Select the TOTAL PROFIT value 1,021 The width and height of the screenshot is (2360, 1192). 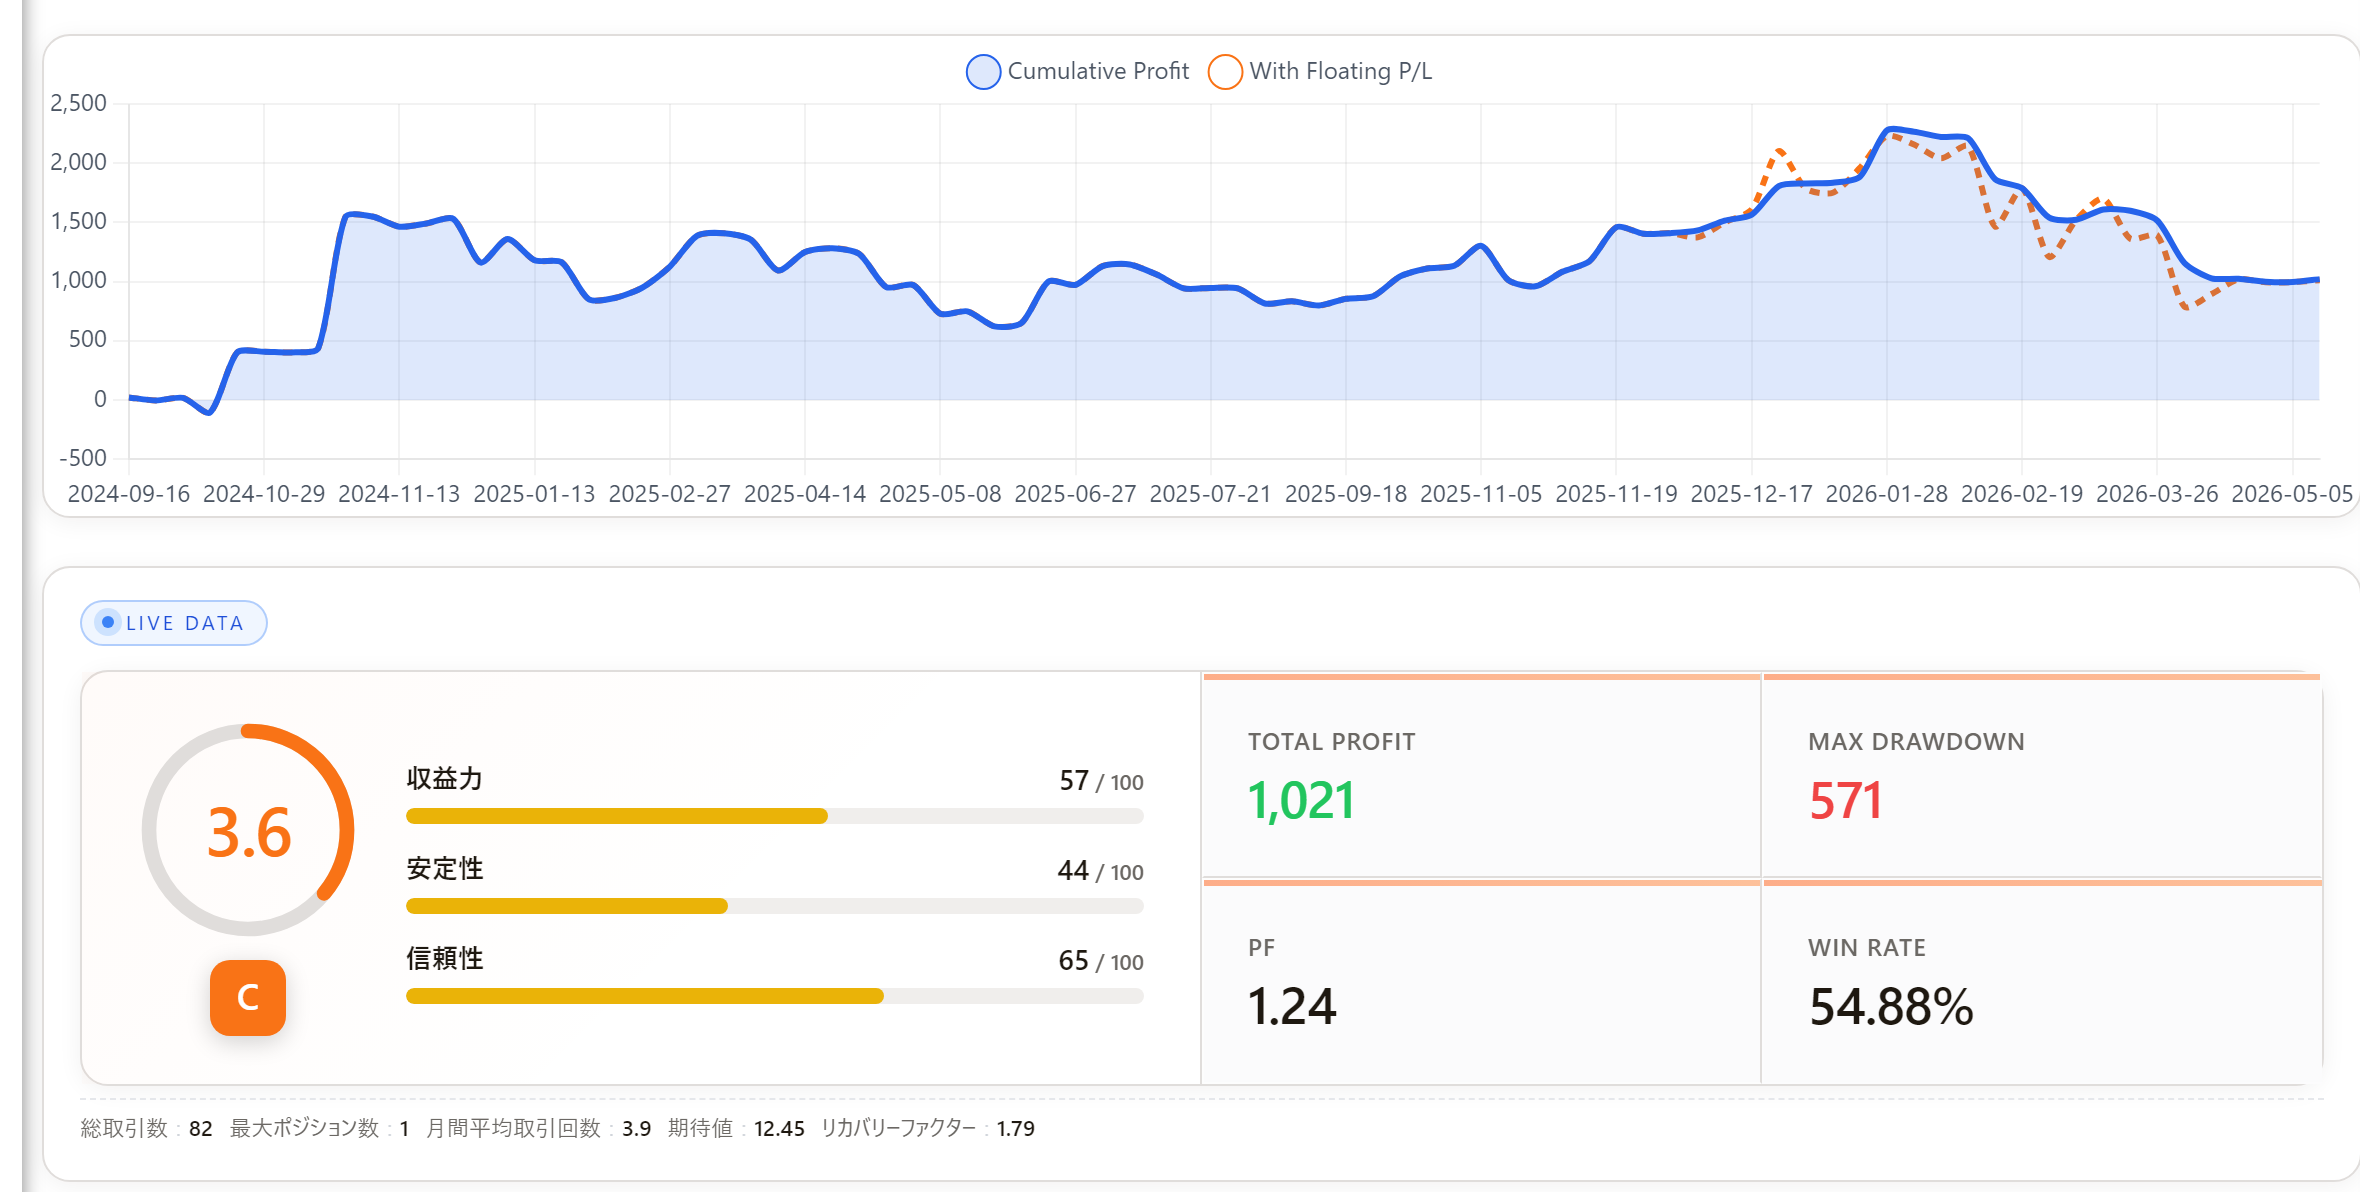1301,801
